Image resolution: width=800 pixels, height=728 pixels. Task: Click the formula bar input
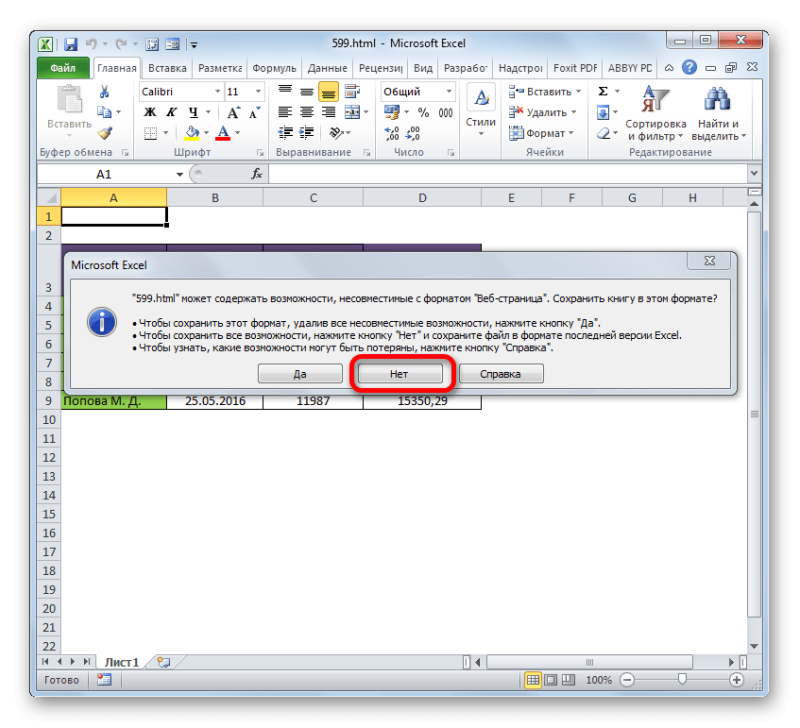coord(508,174)
